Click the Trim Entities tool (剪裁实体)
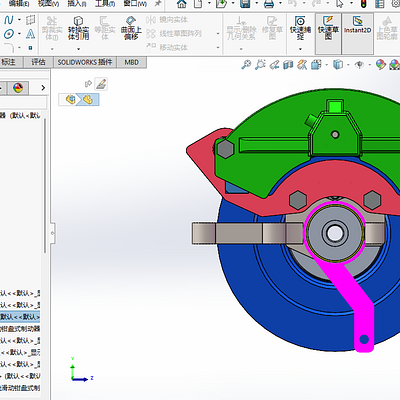 tap(52, 28)
